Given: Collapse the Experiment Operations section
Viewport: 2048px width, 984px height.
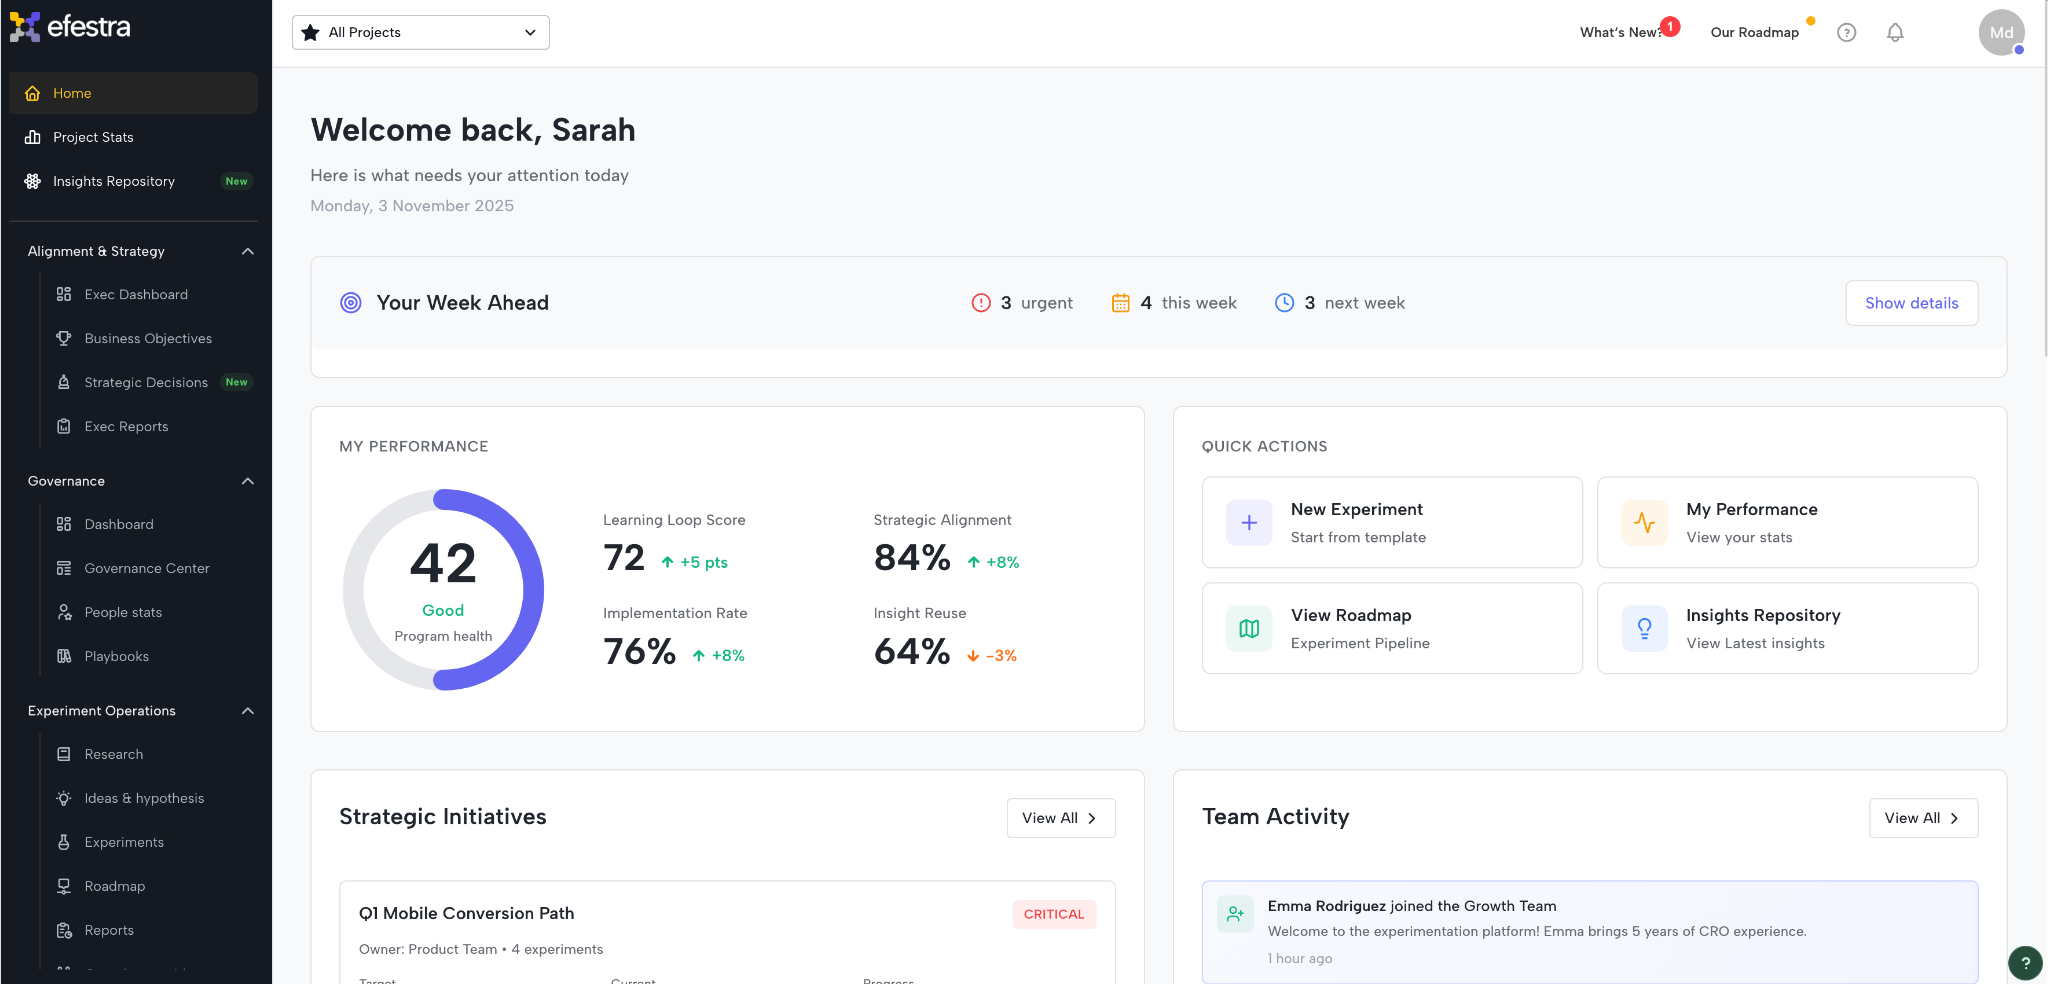Looking at the screenshot, I should [x=248, y=712].
